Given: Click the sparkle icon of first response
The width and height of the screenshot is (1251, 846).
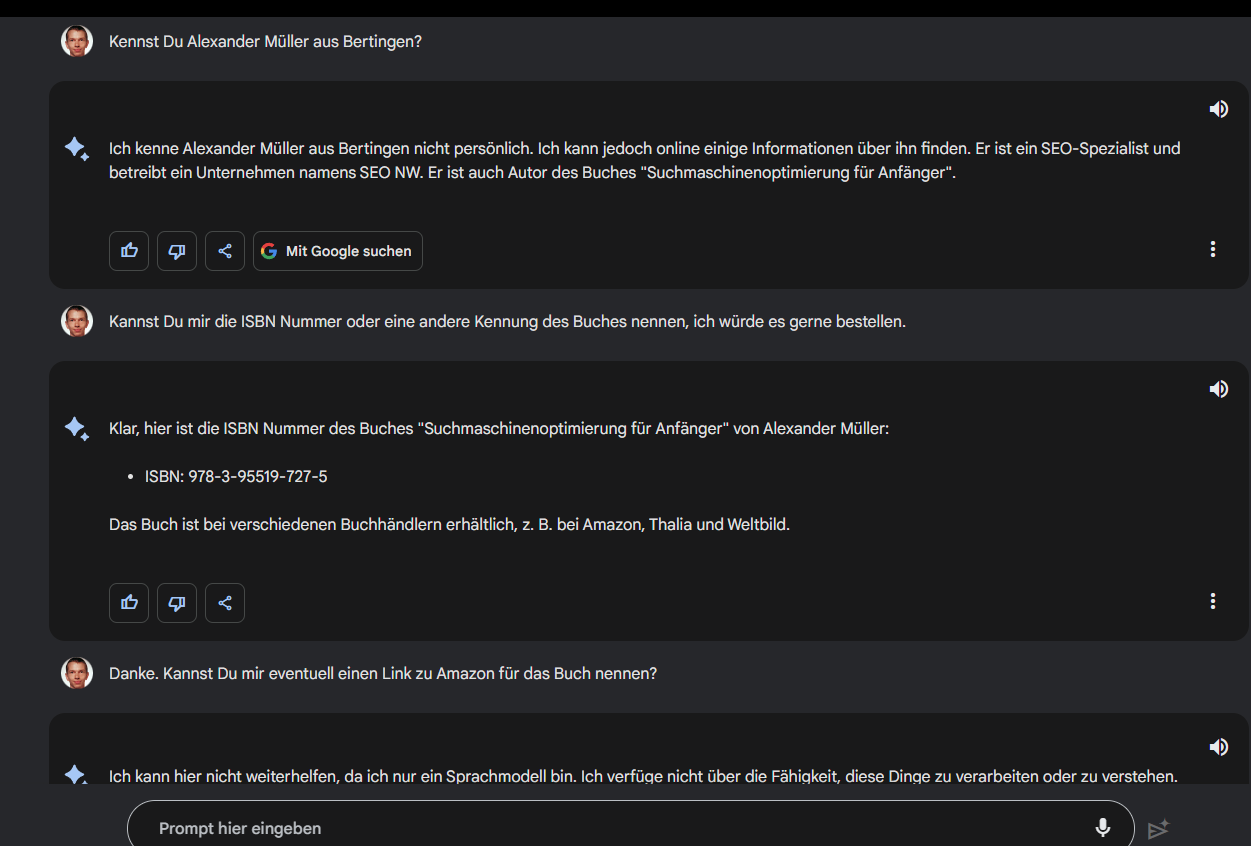Looking at the screenshot, I should click(x=76, y=149).
